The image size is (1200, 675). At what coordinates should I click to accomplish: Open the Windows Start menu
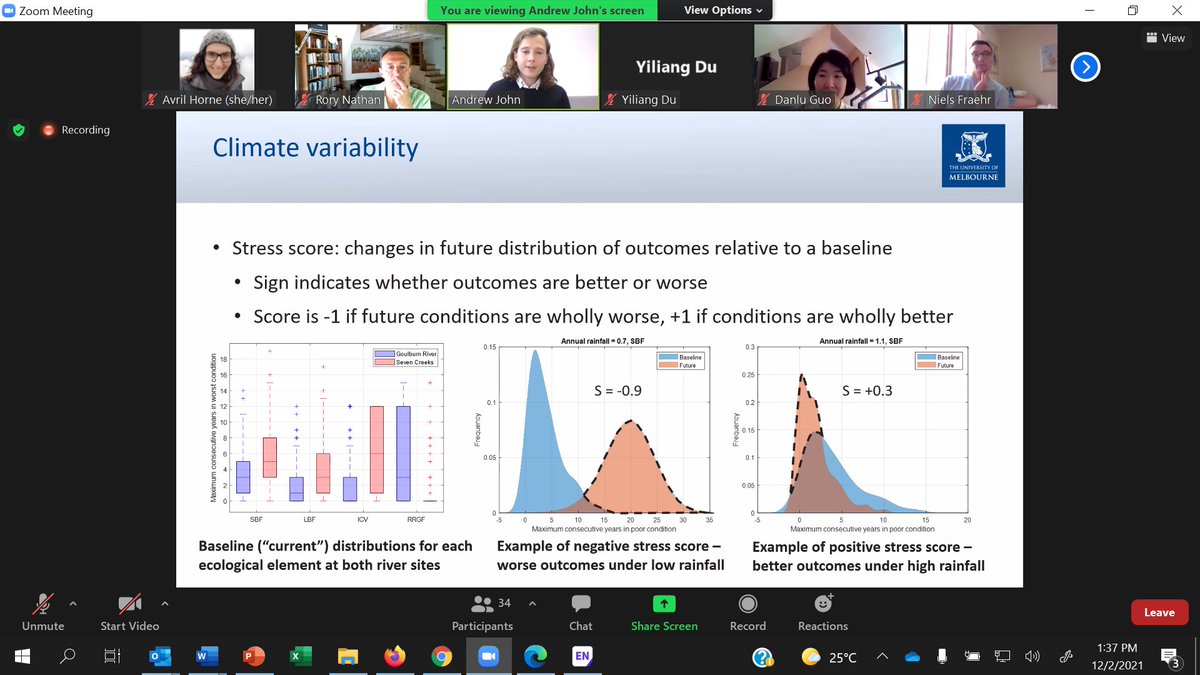pos(20,657)
